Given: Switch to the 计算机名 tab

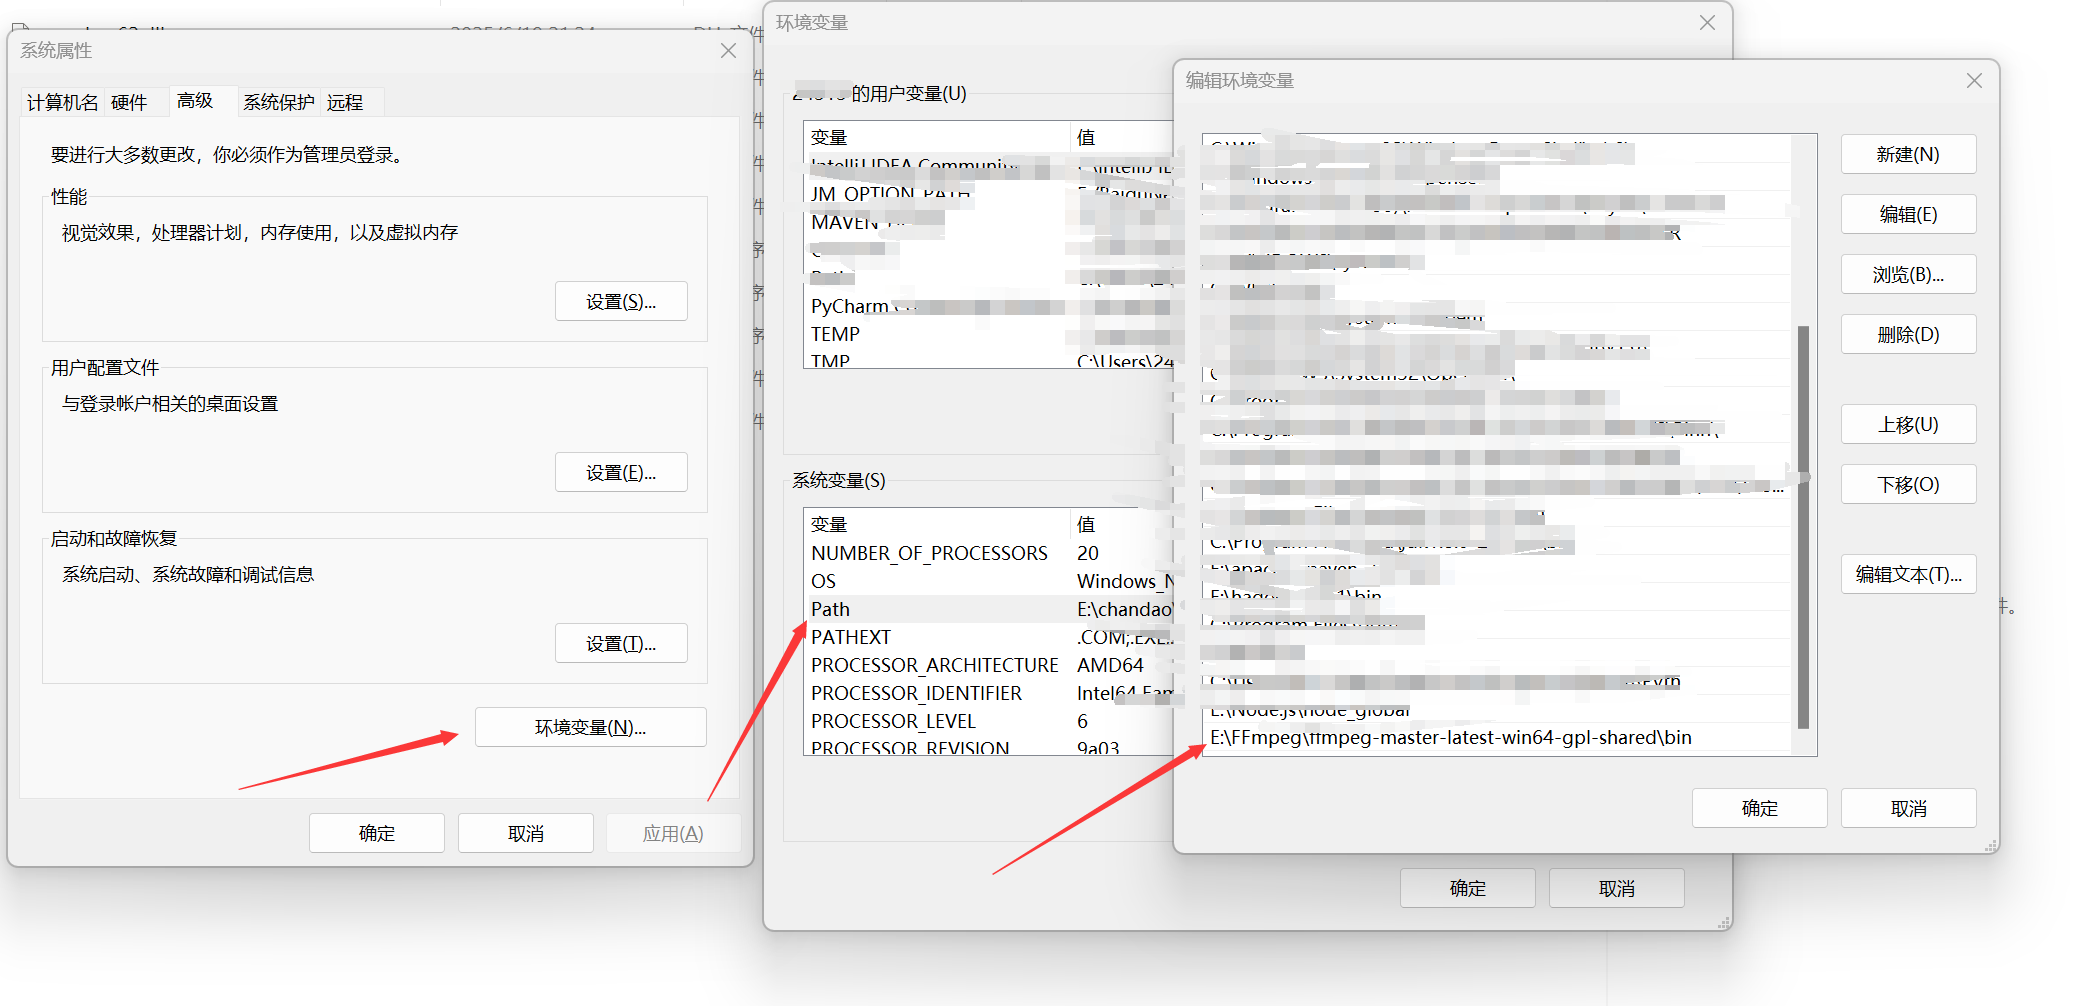Looking at the screenshot, I should click(61, 101).
